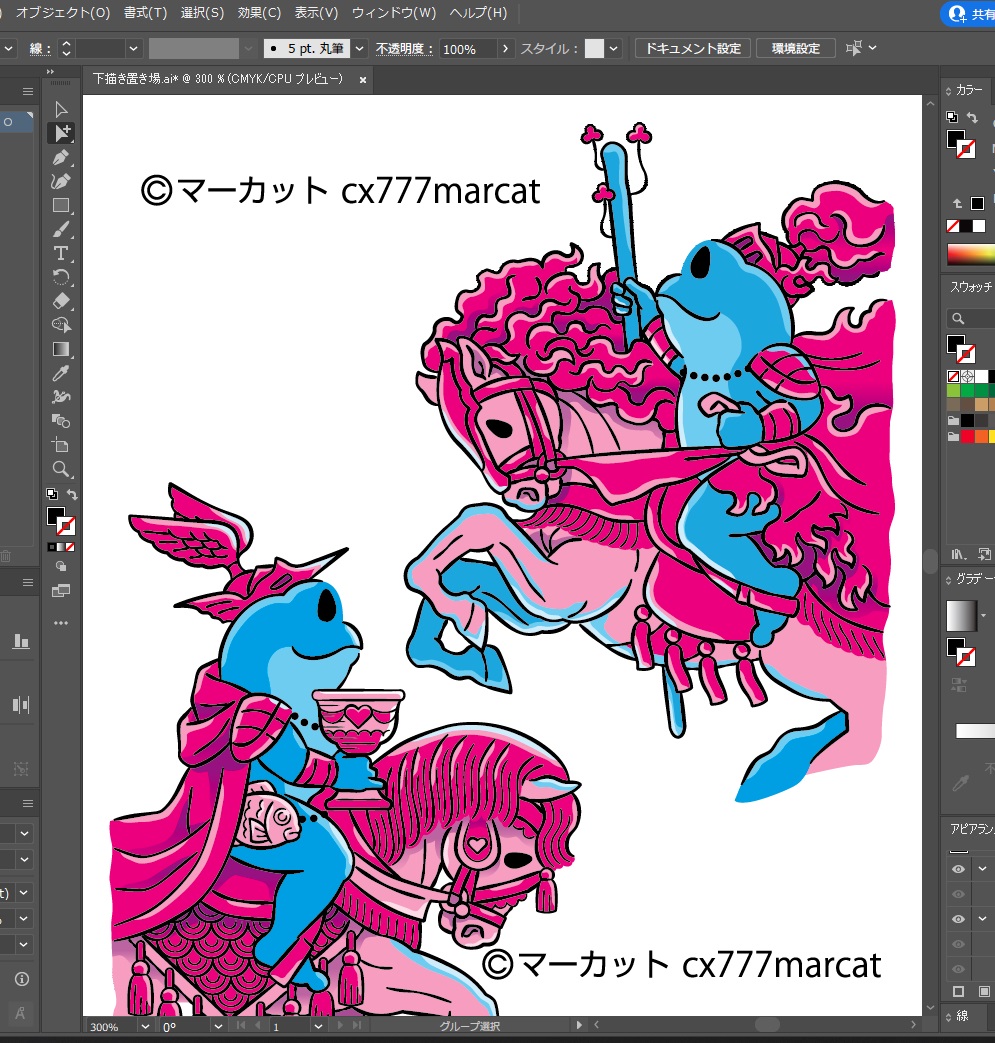Expand the 不透明度 opacity arrow
The height and width of the screenshot is (1043, 995).
[x=506, y=48]
